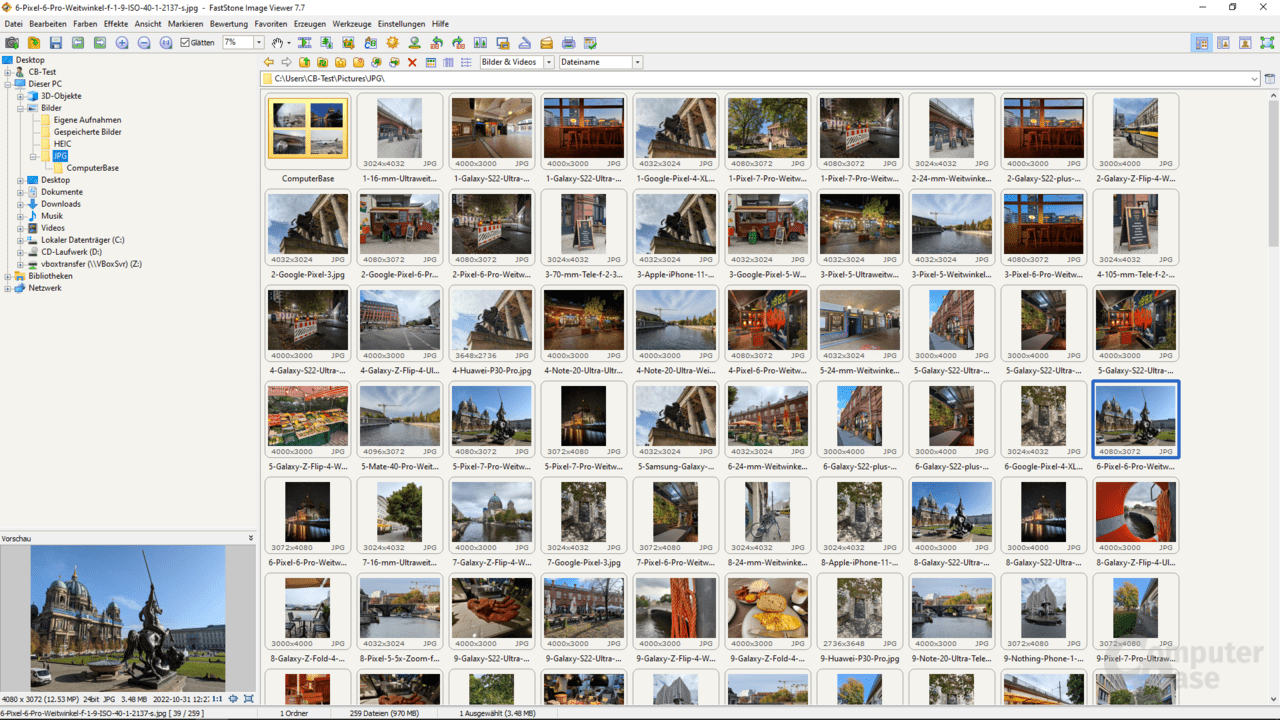Expand the Bibliotheken tree node
1280x720 pixels.
[x=8, y=276]
